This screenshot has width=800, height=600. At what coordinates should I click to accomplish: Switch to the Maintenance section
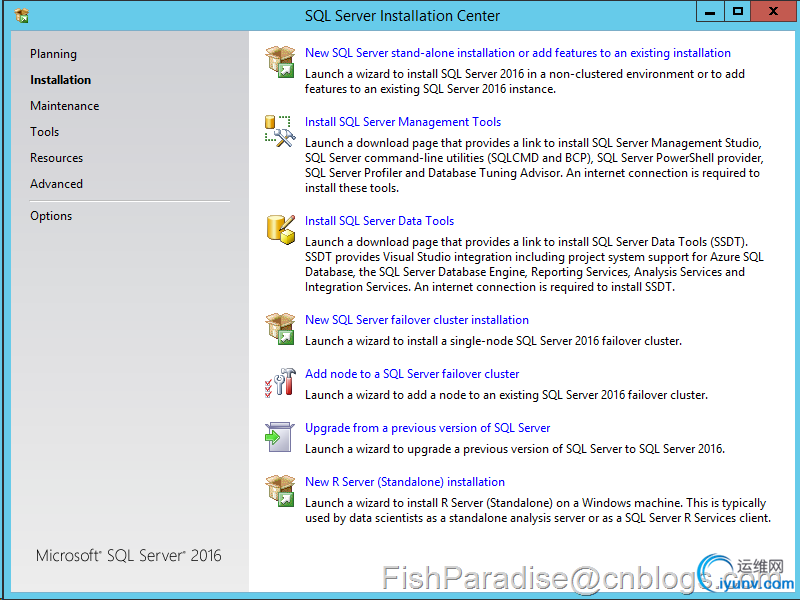(x=65, y=106)
